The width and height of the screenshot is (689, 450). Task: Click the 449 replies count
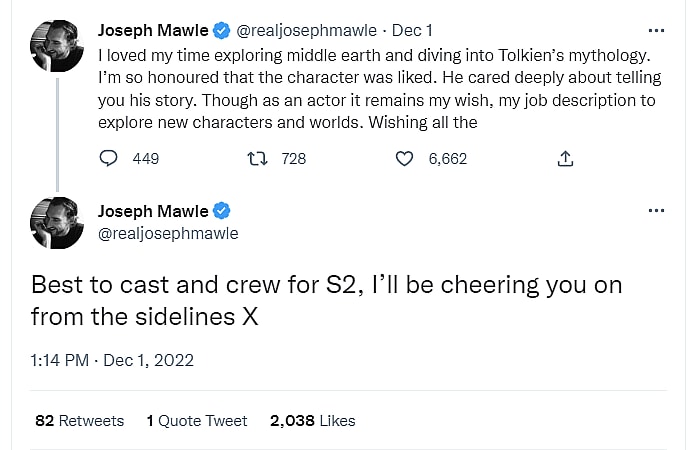(x=145, y=158)
